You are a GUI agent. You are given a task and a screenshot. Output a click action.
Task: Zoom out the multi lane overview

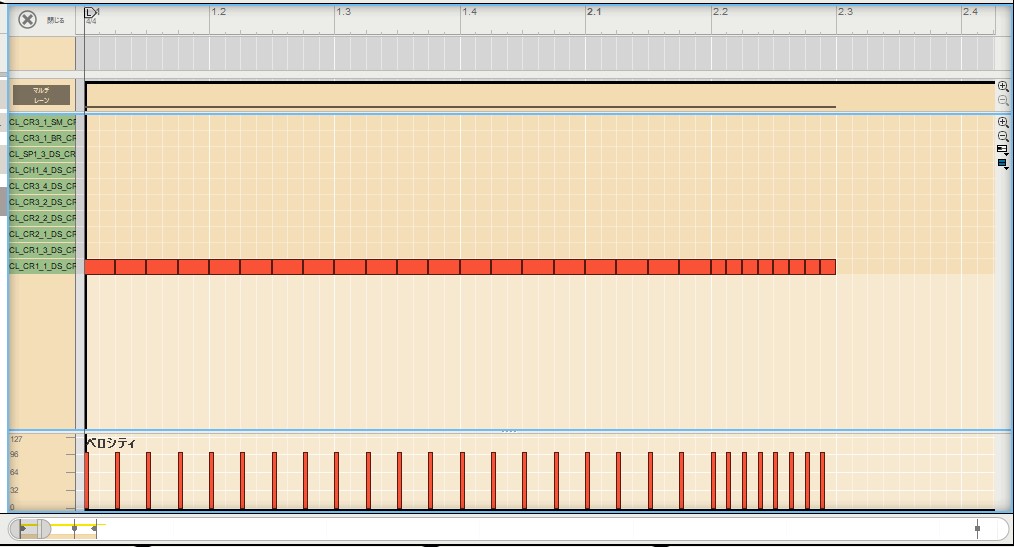[1003, 100]
